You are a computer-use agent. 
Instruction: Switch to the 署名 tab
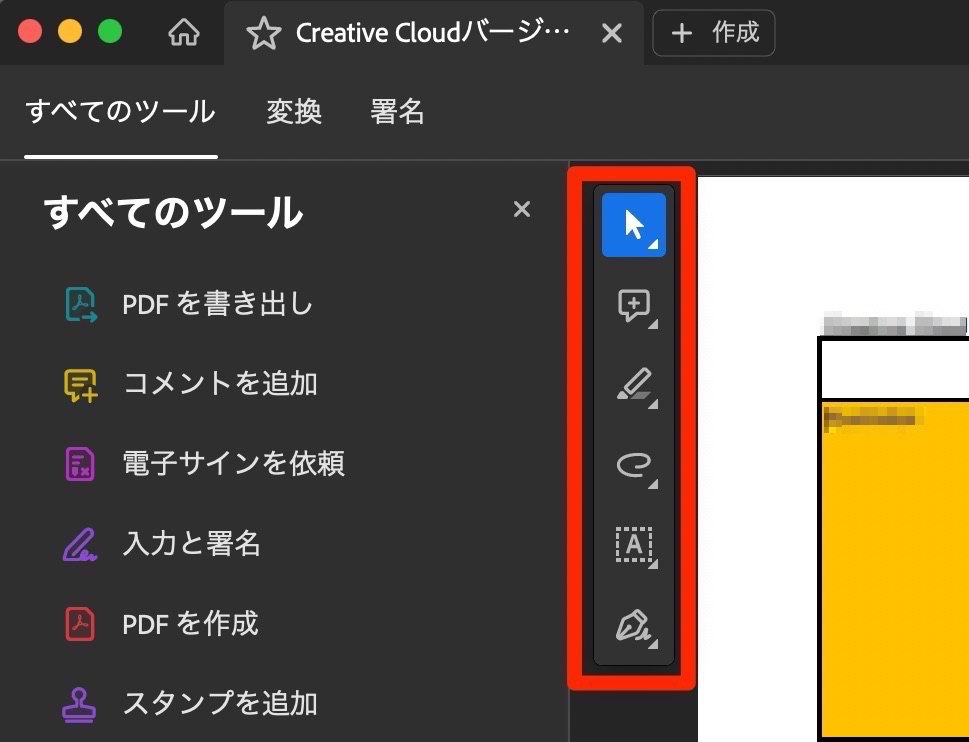[397, 112]
